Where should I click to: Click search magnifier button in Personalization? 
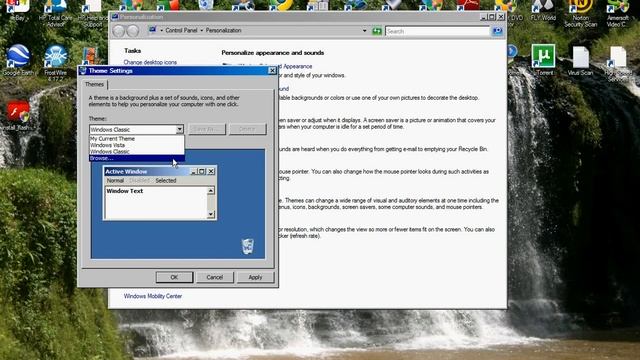coord(497,31)
